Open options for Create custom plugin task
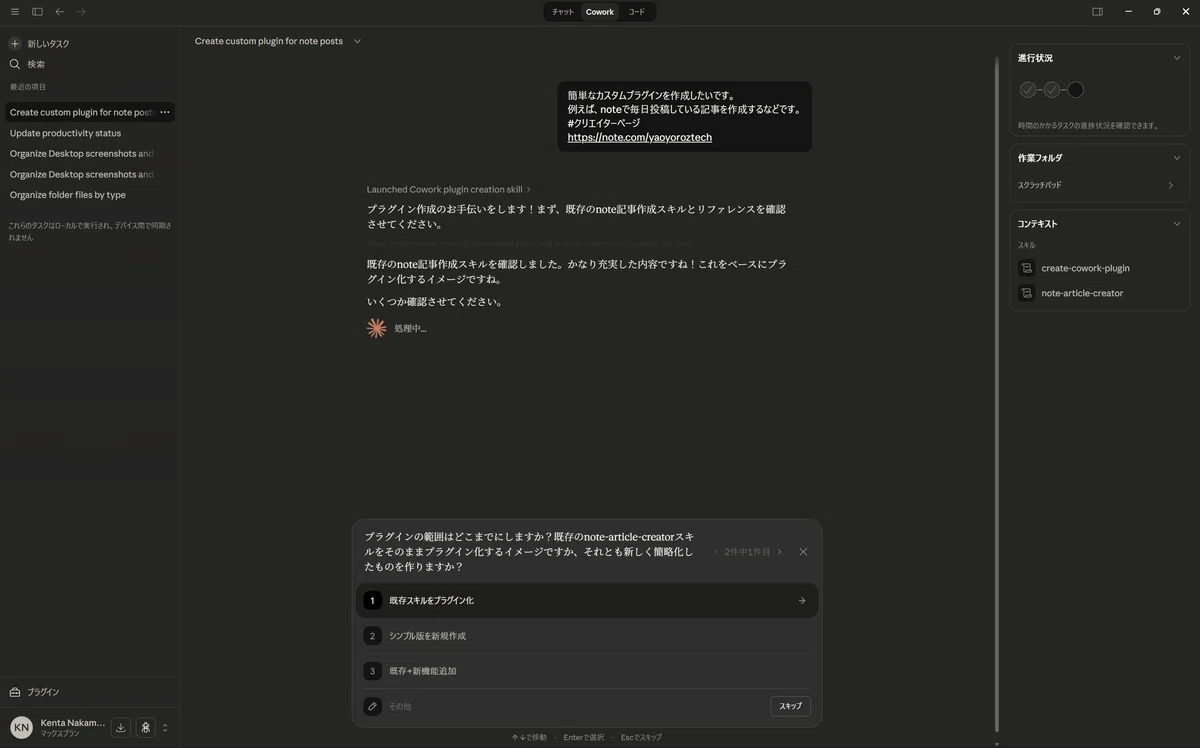 pyautogui.click(x=165, y=112)
